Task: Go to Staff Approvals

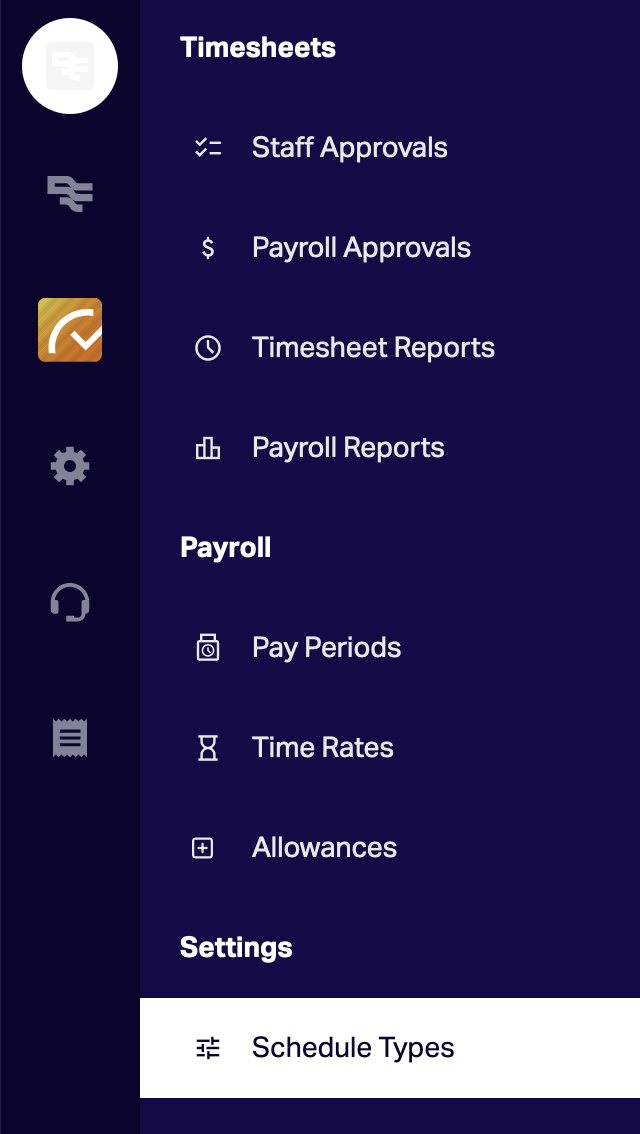Action: tap(349, 148)
